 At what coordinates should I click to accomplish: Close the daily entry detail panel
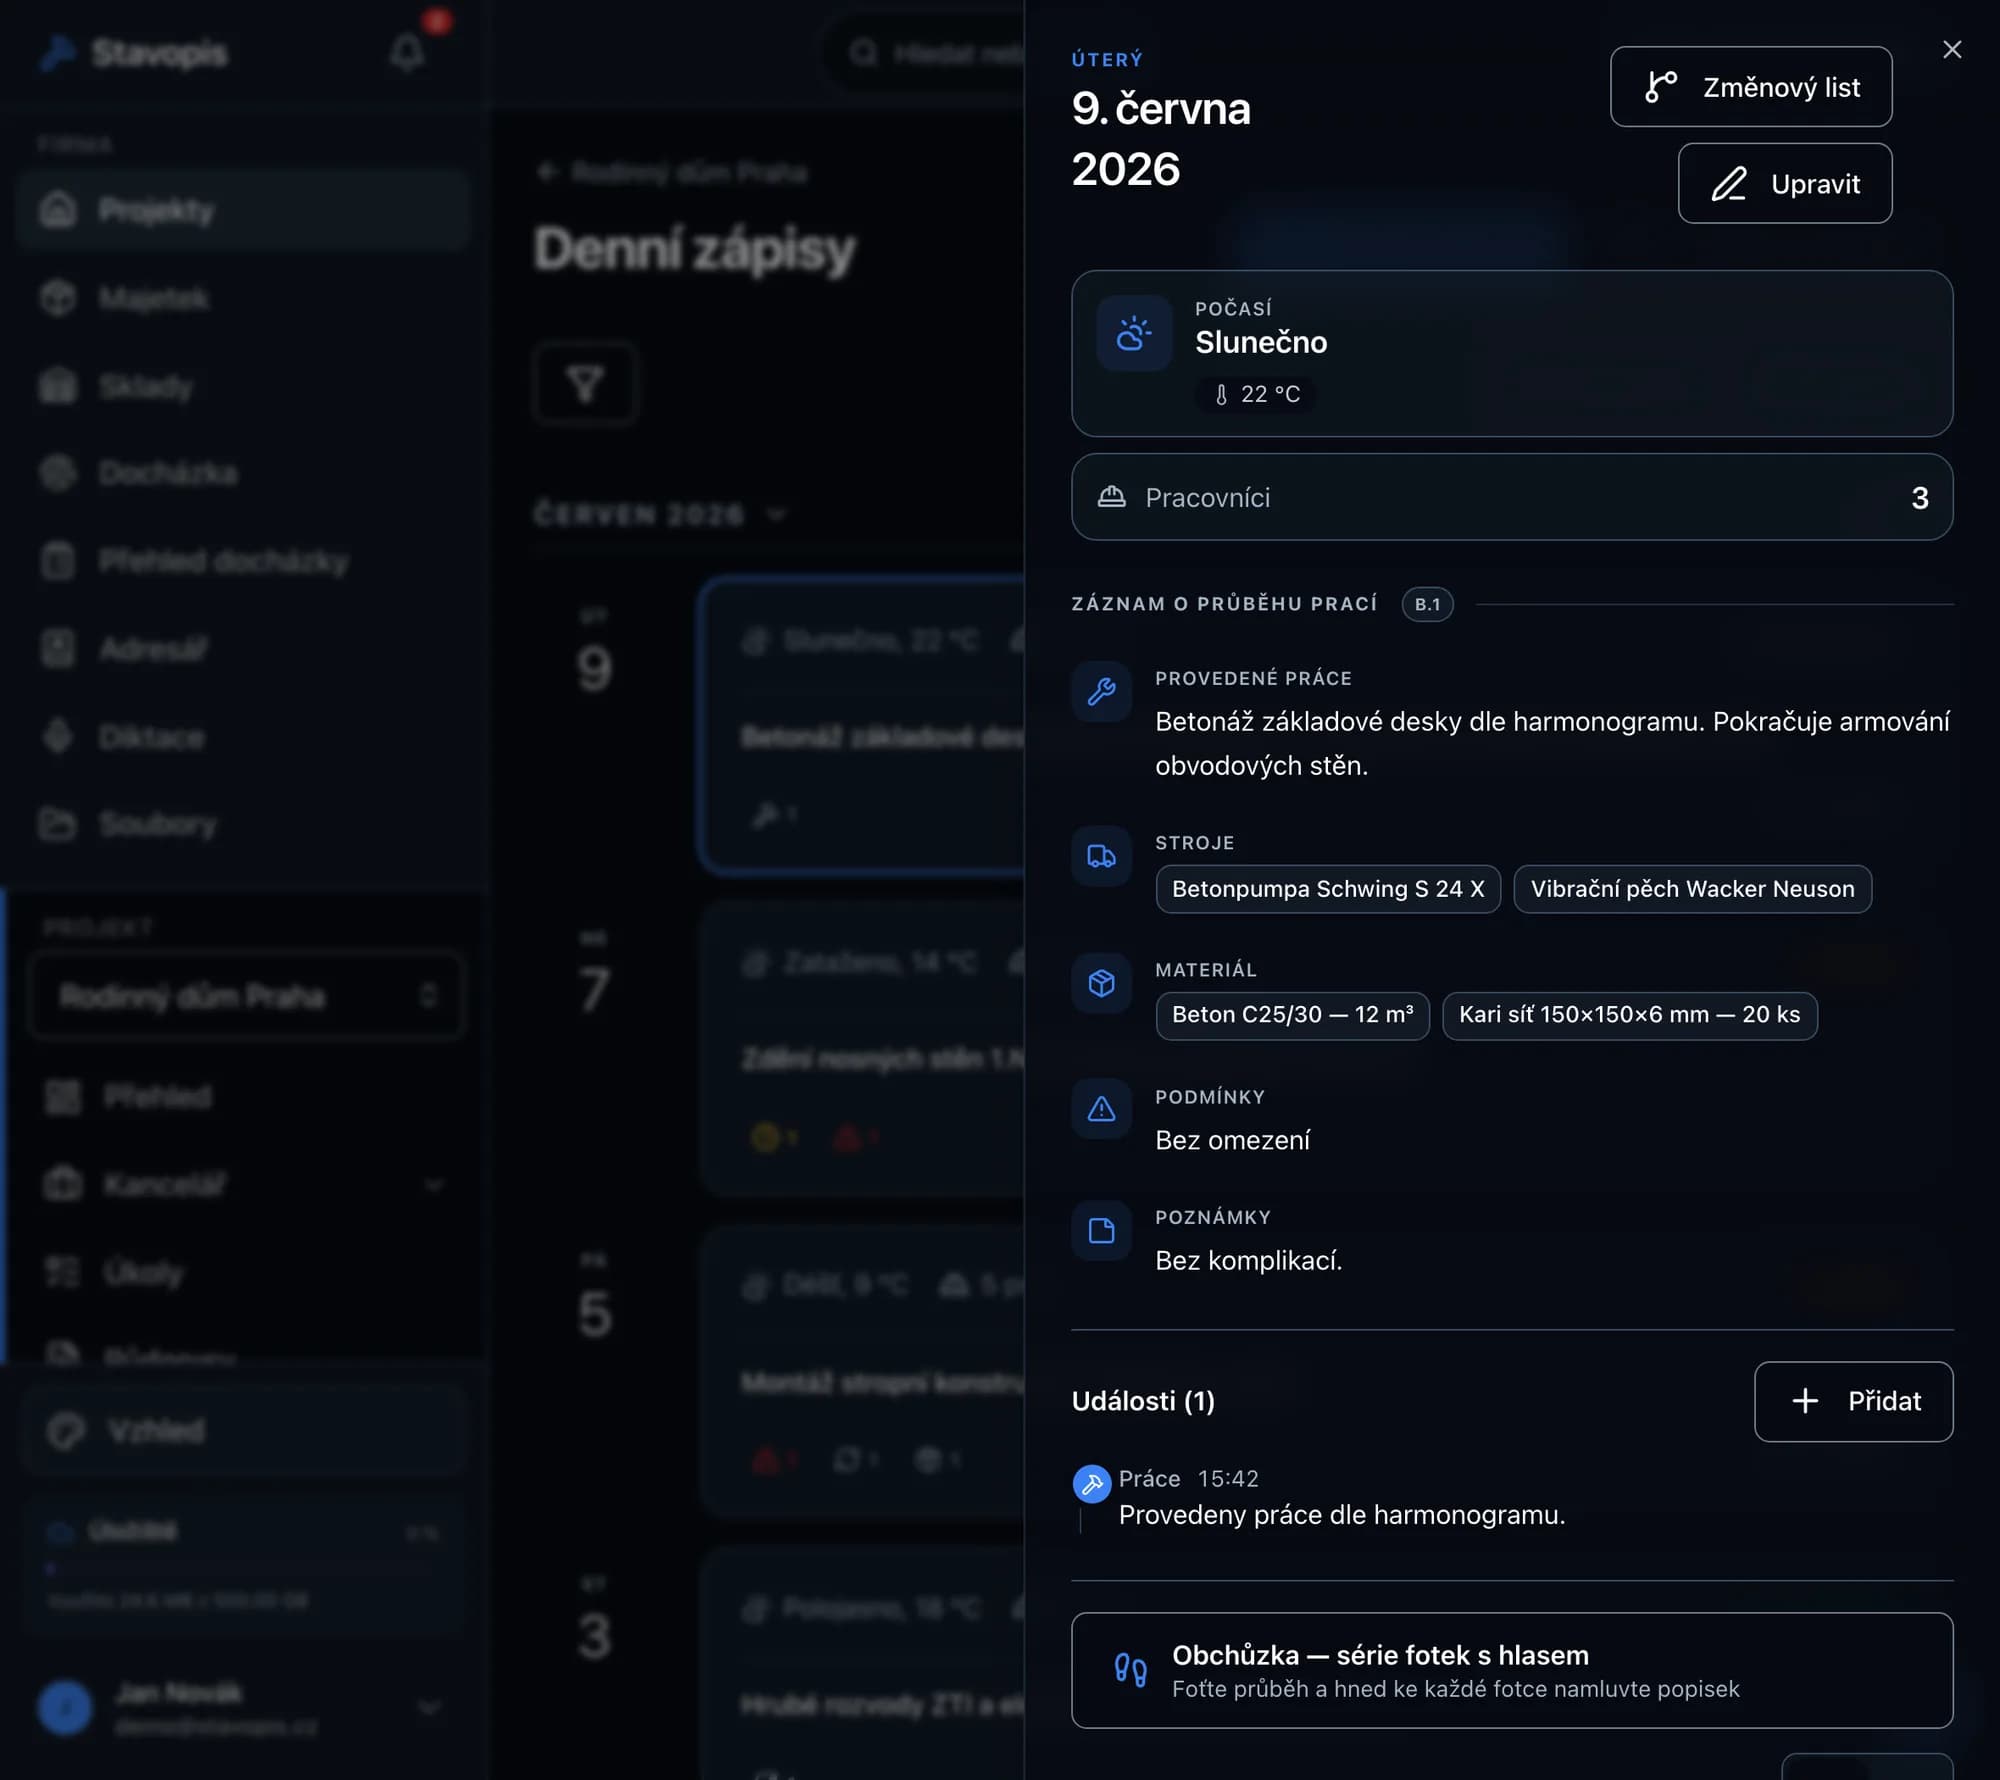click(1951, 50)
